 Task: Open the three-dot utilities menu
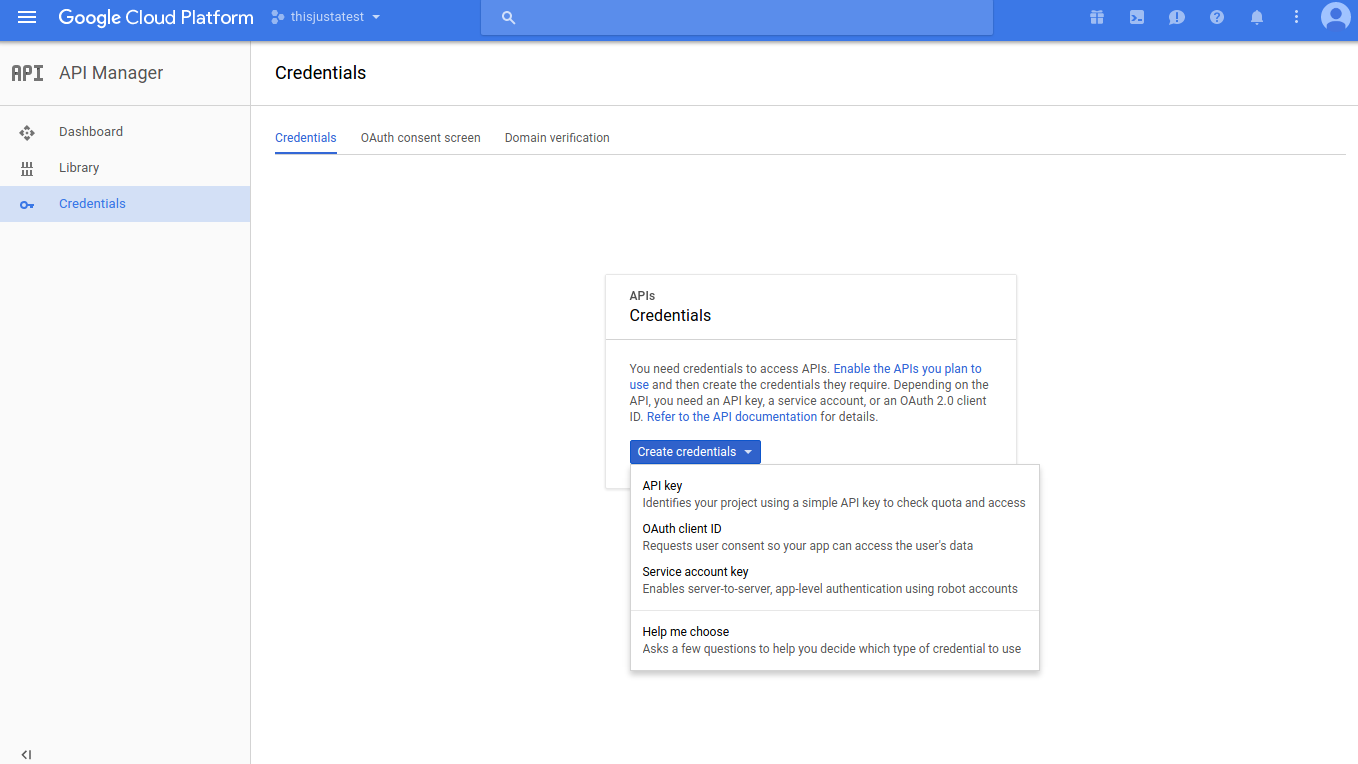pos(1297,17)
